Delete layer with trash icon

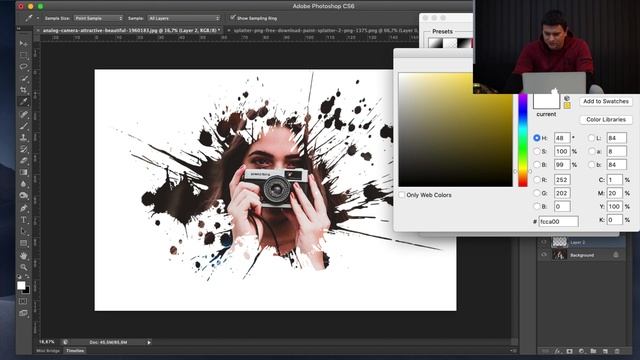pos(617,351)
